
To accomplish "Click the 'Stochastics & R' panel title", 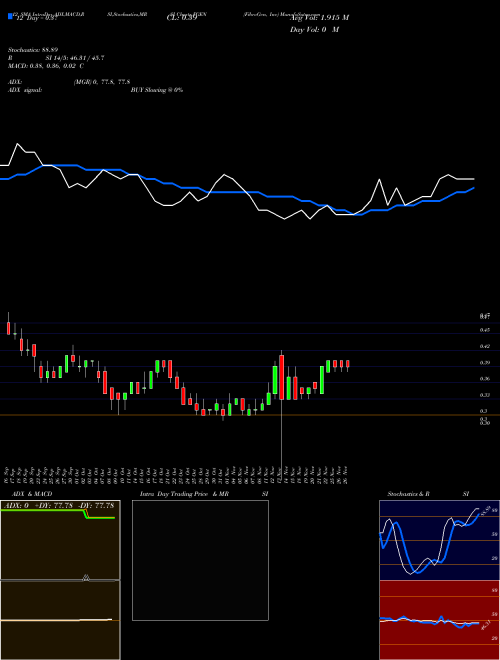I will coord(408,494).
